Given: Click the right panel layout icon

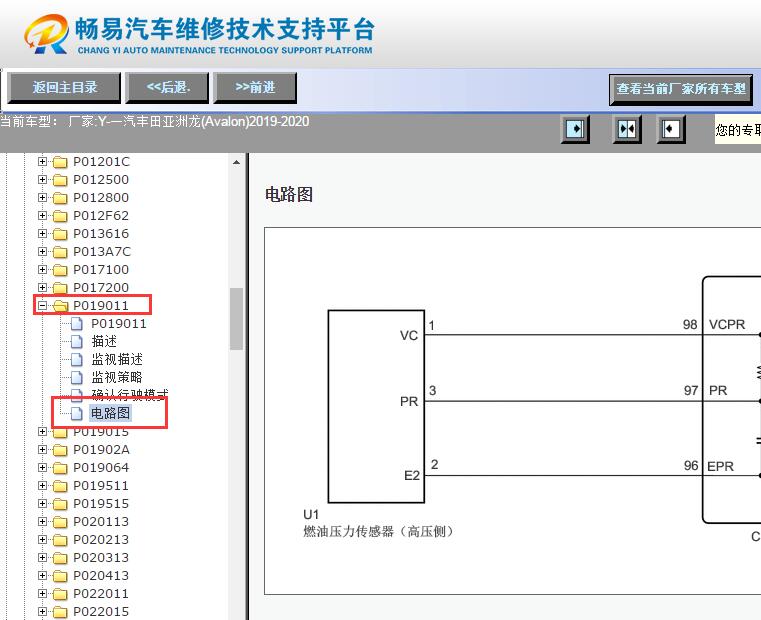Looking at the screenshot, I should (671, 129).
